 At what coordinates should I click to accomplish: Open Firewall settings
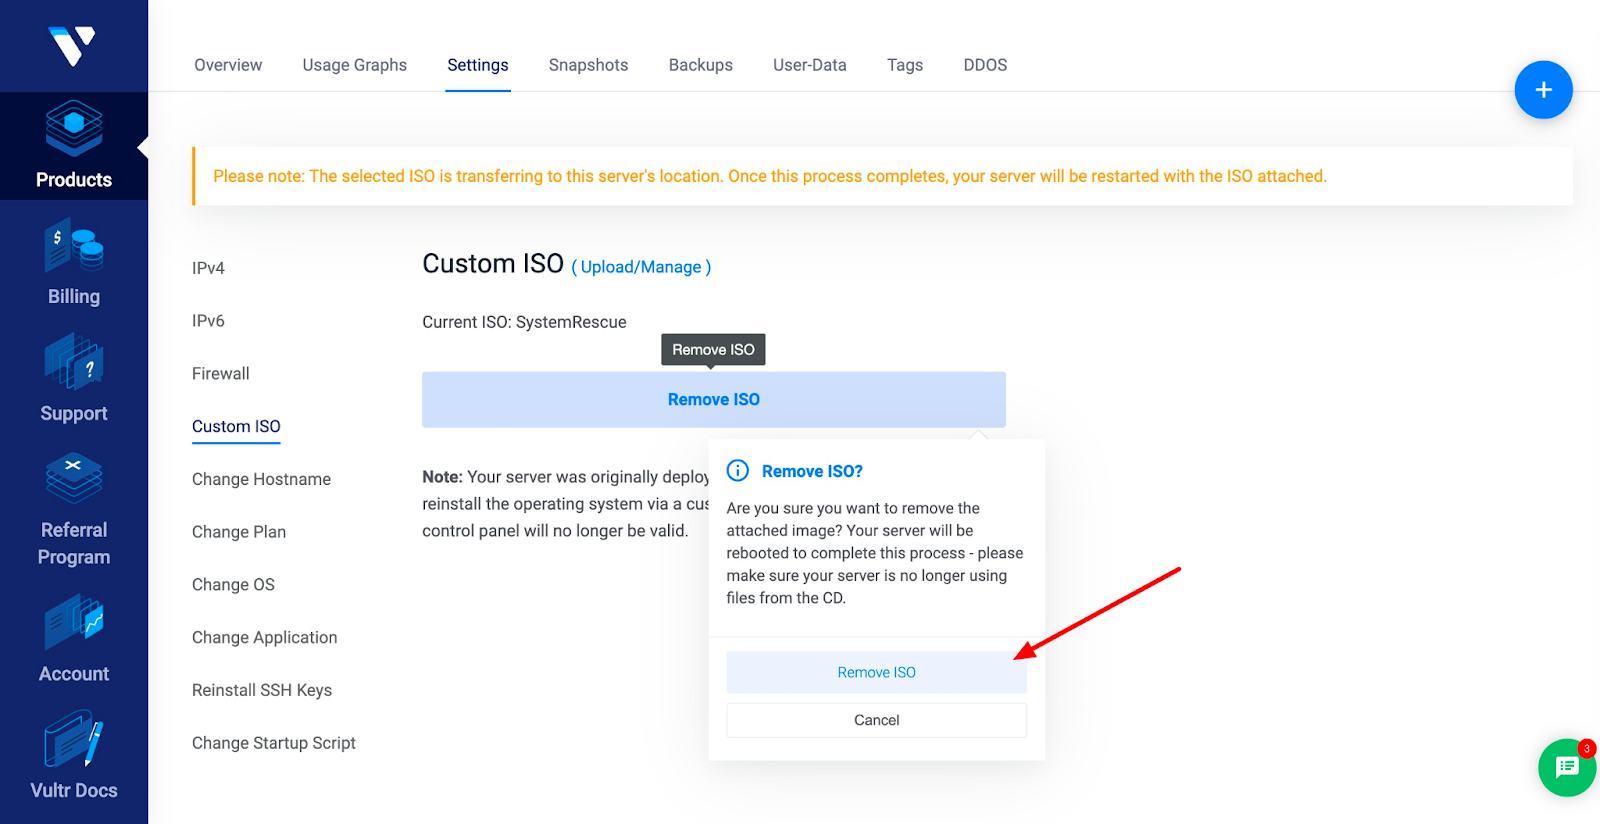221,374
